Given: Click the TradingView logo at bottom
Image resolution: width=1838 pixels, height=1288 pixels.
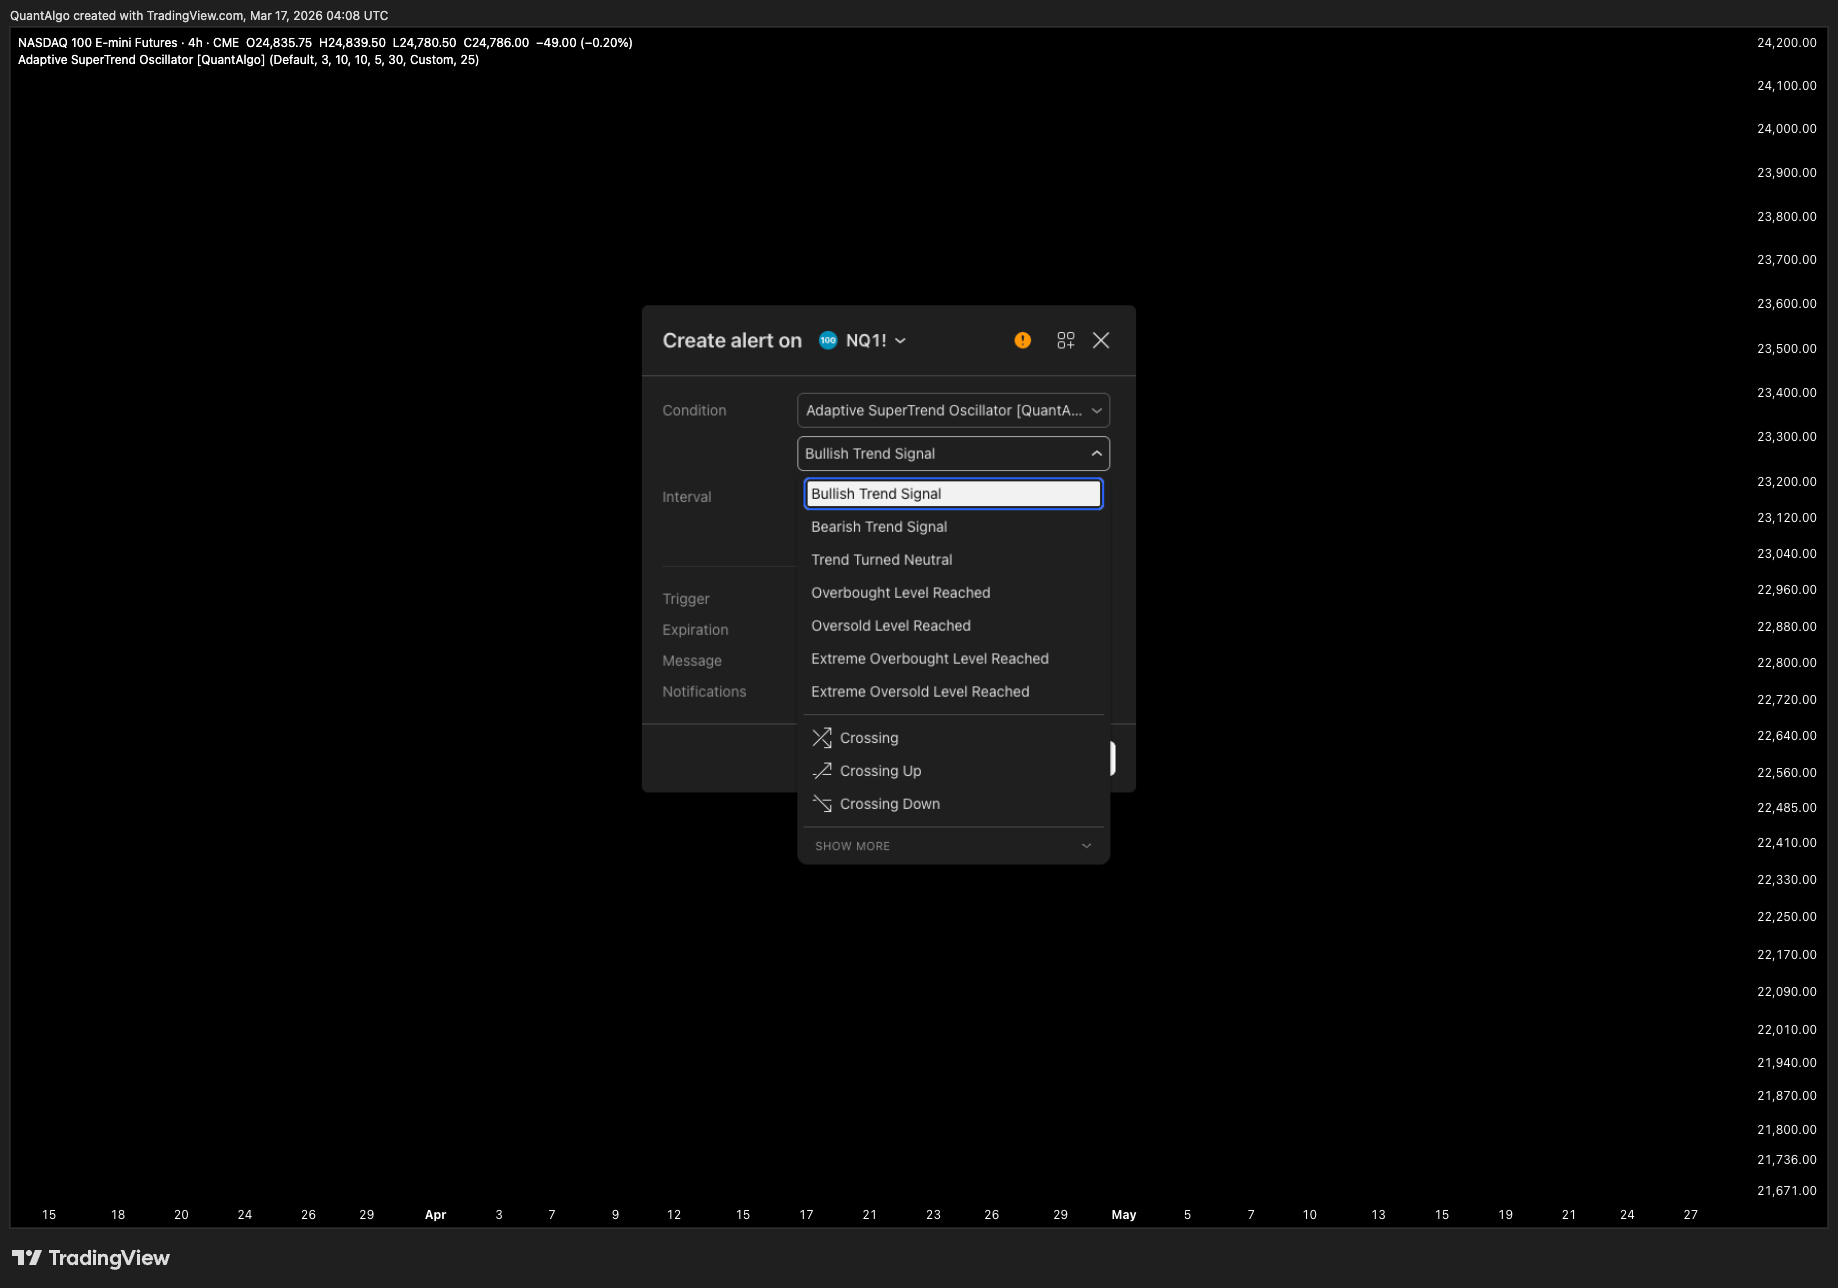Looking at the screenshot, I should pos(91,1258).
